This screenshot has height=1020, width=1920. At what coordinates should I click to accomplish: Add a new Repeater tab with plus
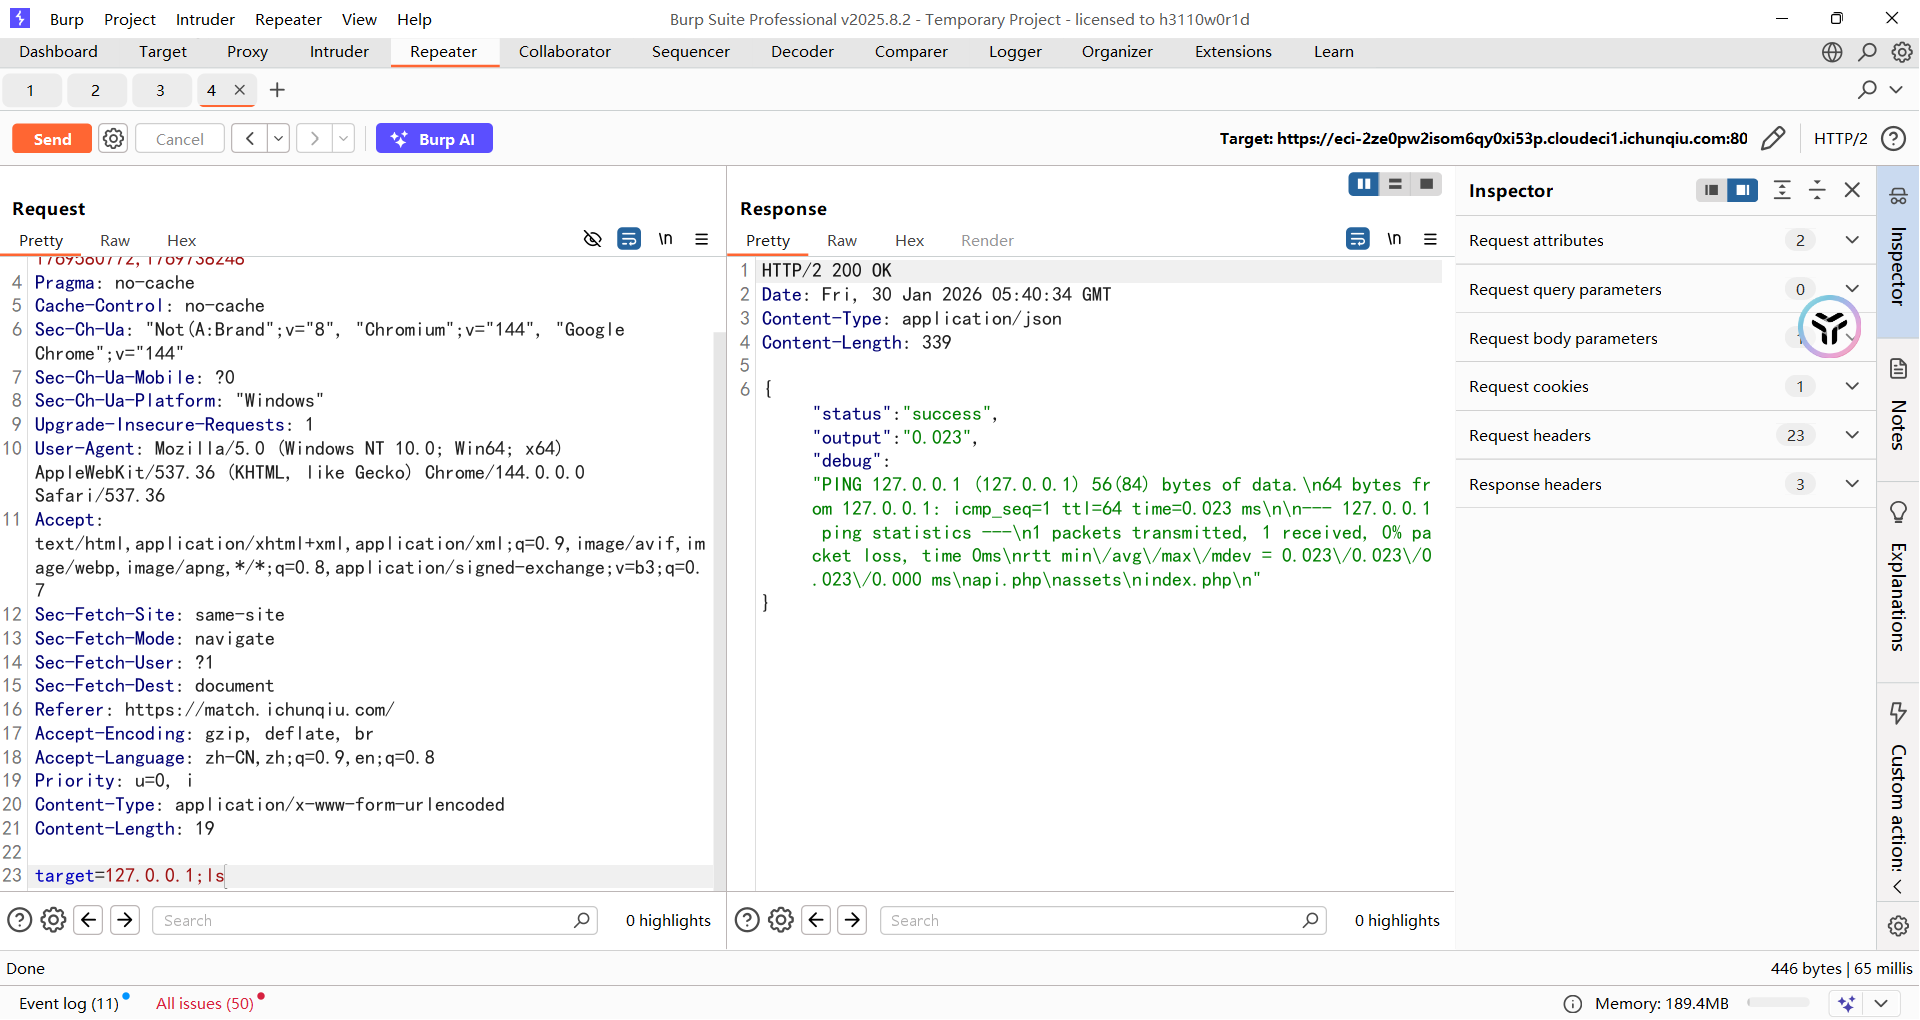pyautogui.click(x=278, y=90)
